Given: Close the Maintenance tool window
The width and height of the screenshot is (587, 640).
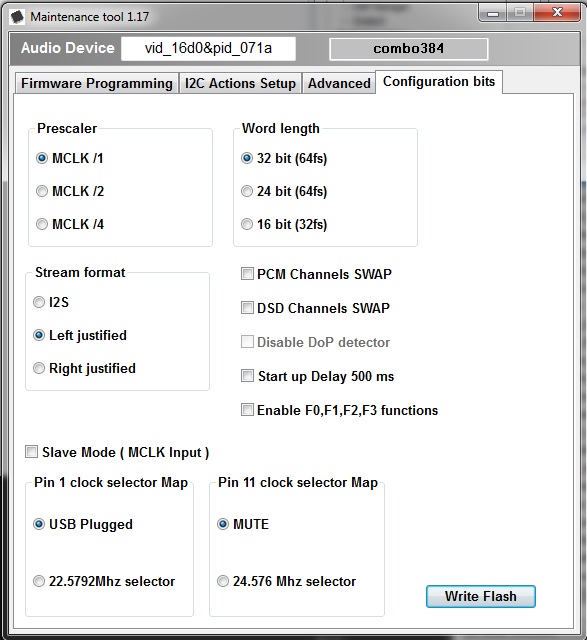Looking at the screenshot, I should point(557,13).
